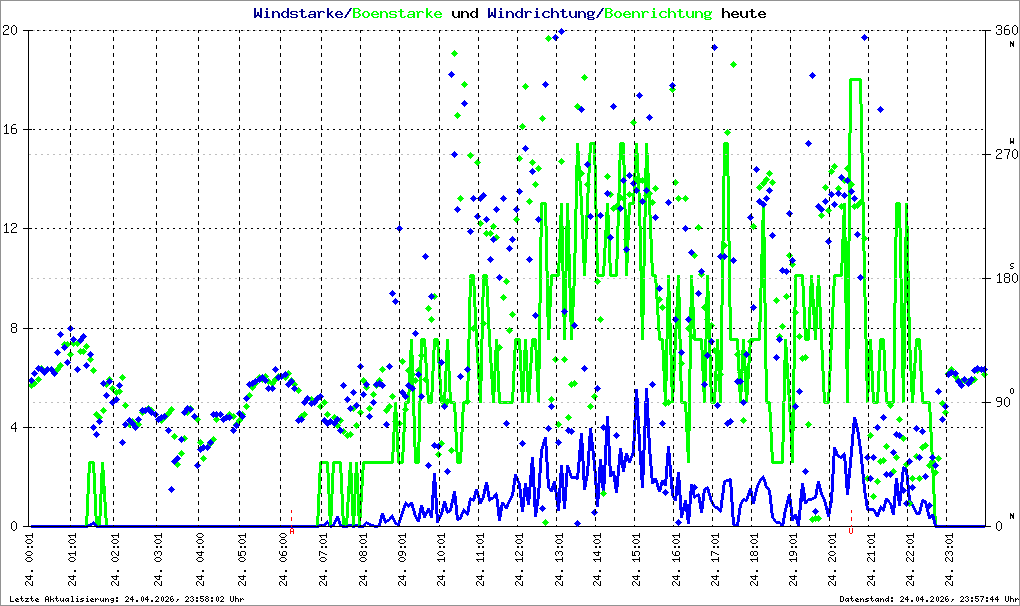The width and height of the screenshot is (1020, 606).
Task: Click the 90 degree label on direction axis
Action: [1002, 402]
